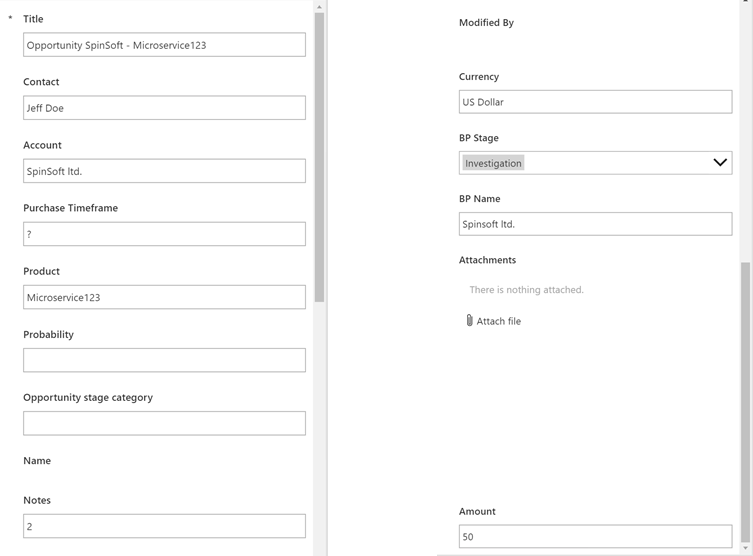
Task: Click the empty Probability field
Action: click(x=164, y=360)
